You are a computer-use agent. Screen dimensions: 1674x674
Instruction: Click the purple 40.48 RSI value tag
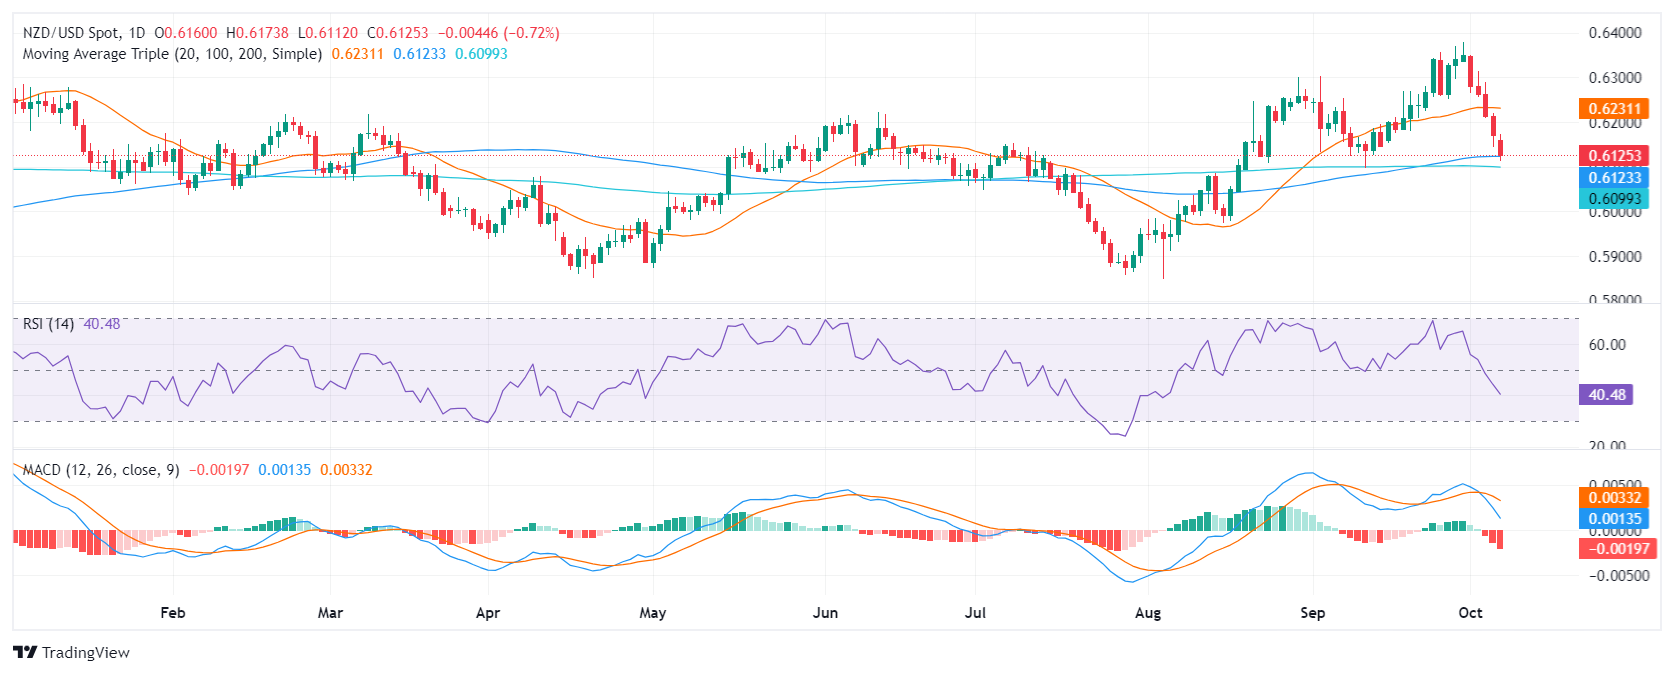click(x=1606, y=395)
